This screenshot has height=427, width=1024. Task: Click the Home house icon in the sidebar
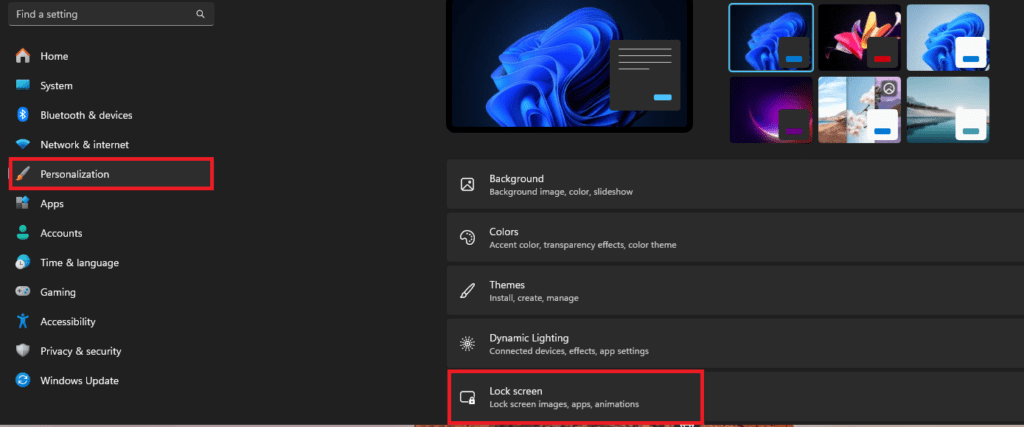click(x=23, y=56)
